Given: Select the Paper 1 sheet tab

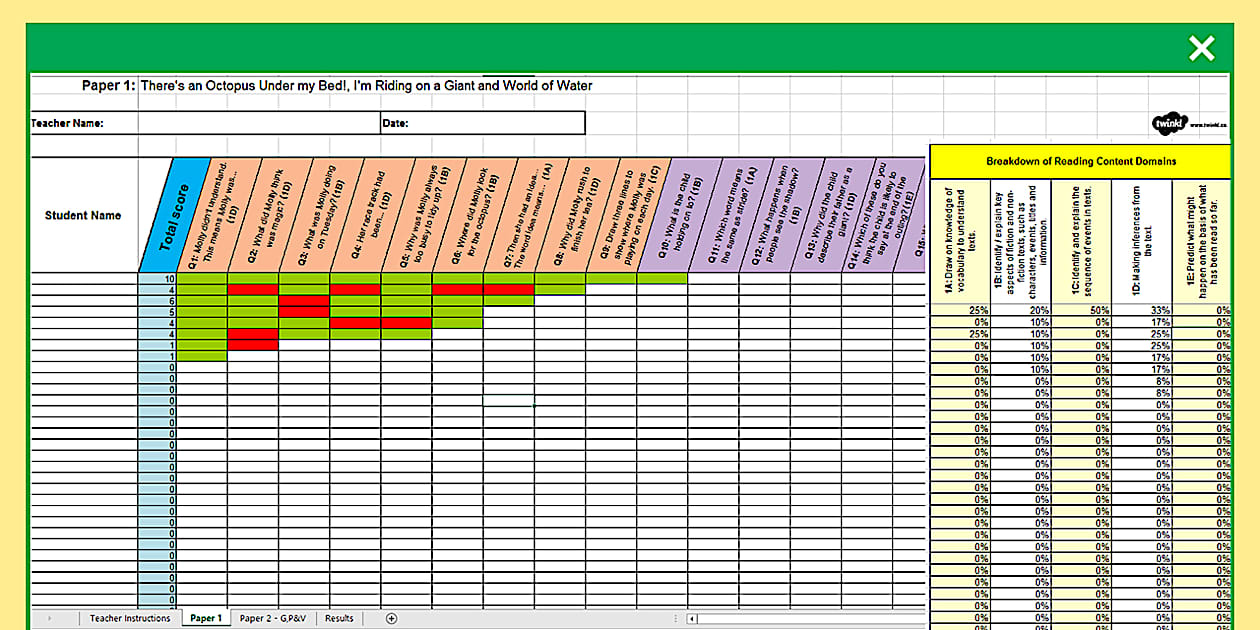Looking at the screenshot, I should coord(206,618).
